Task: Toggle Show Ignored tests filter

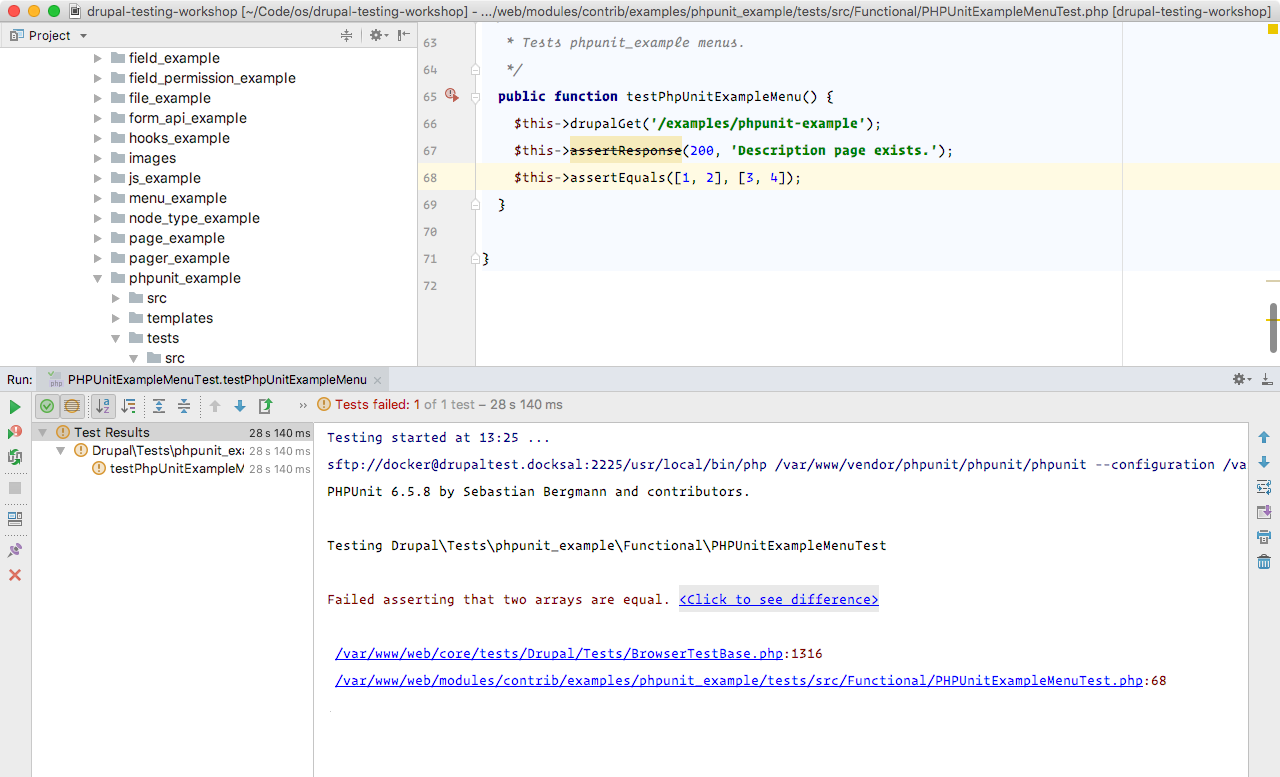Action: click(72, 406)
